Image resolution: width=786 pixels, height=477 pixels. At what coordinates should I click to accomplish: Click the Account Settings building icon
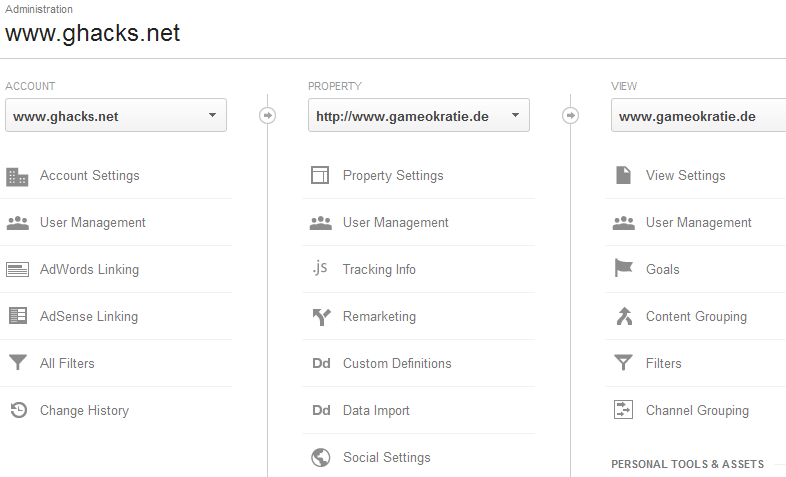pyautogui.click(x=17, y=176)
